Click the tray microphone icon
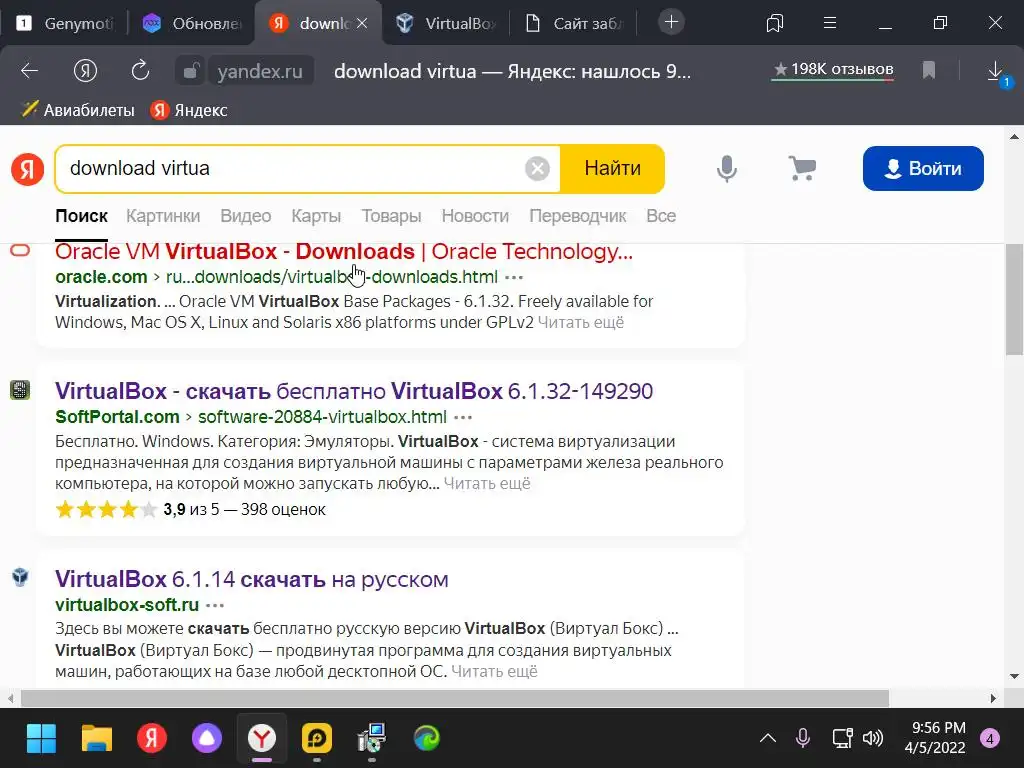This screenshot has height=768, width=1024. coord(803,739)
